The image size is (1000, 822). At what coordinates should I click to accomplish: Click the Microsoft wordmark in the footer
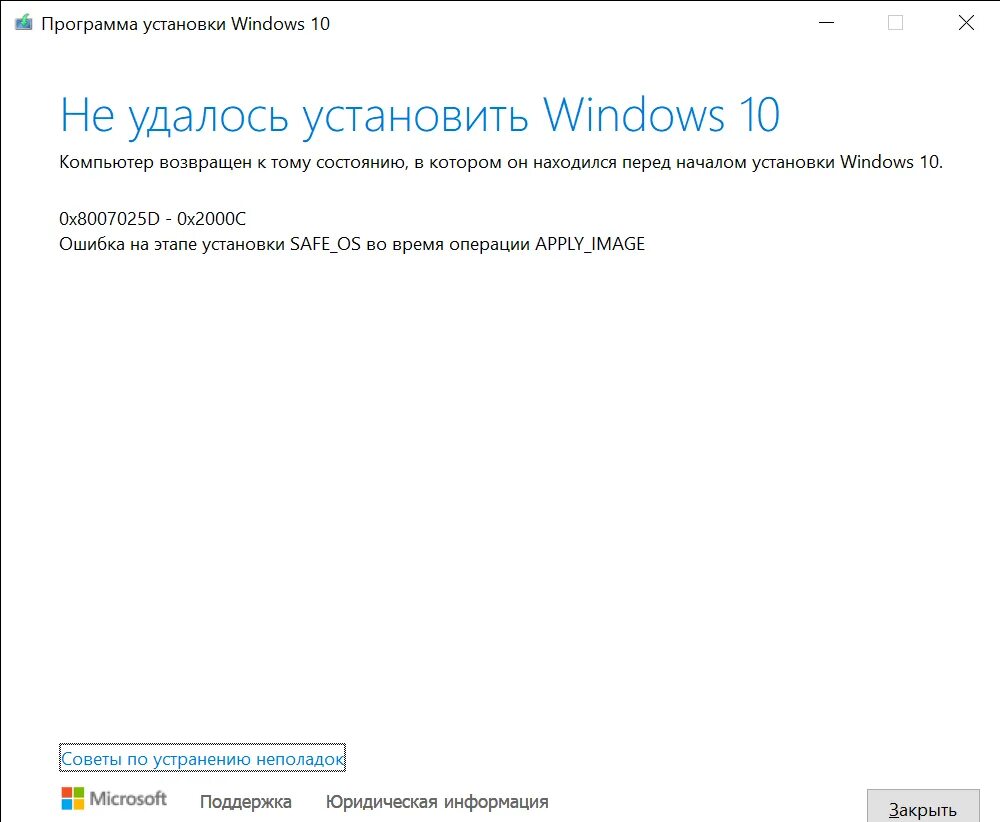coord(128,799)
